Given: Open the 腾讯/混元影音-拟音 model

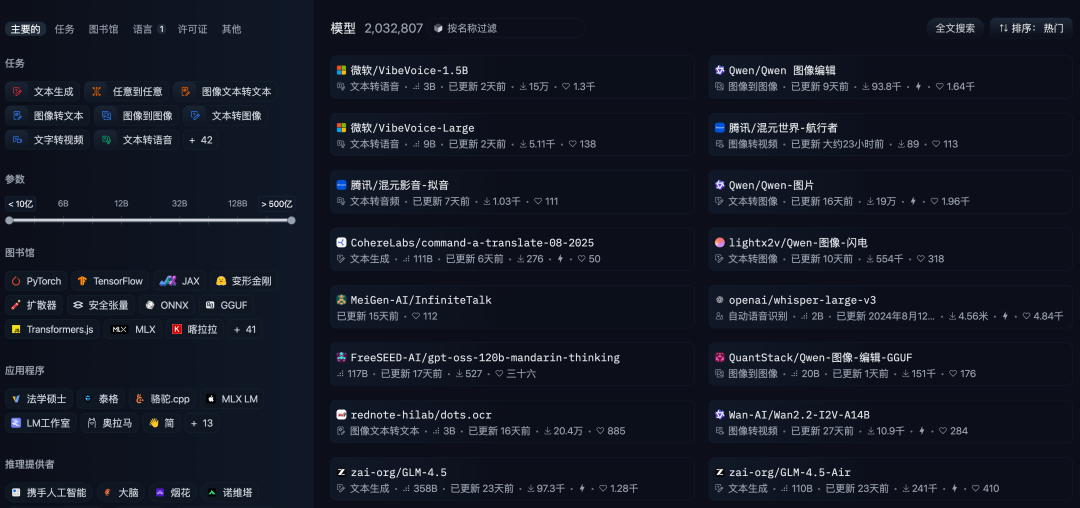Looking at the screenshot, I should click(x=512, y=192).
